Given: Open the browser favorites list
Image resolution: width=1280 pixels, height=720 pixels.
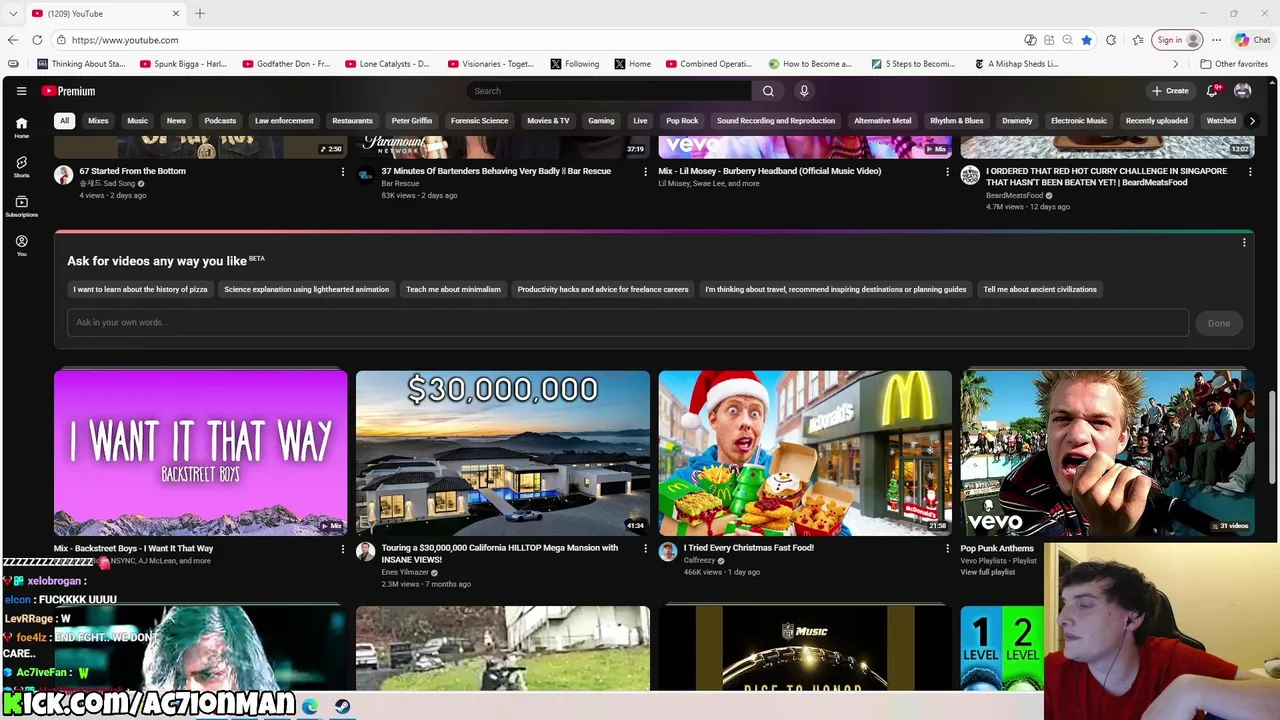Looking at the screenshot, I should point(1138,40).
